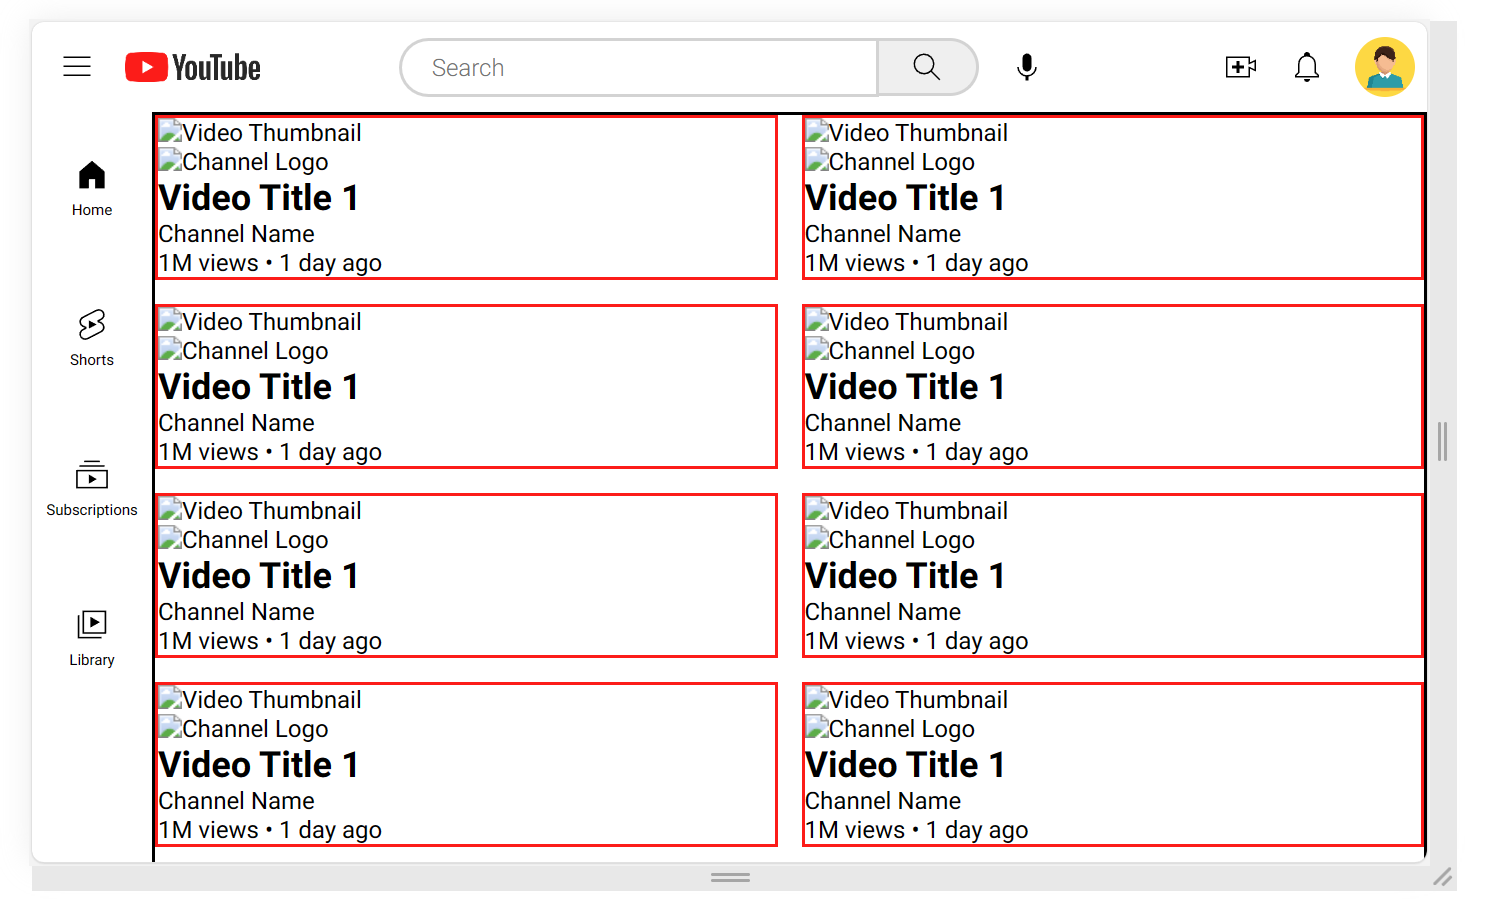Screen dimensions: 1488x912
Task: Open Video Thumbnail in third-row left card
Action: tap(260, 511)
